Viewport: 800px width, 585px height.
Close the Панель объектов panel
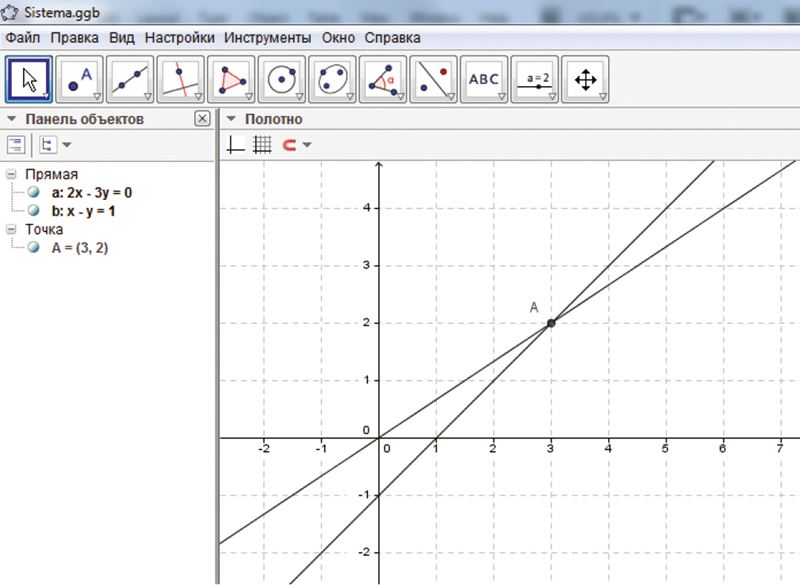202,119
